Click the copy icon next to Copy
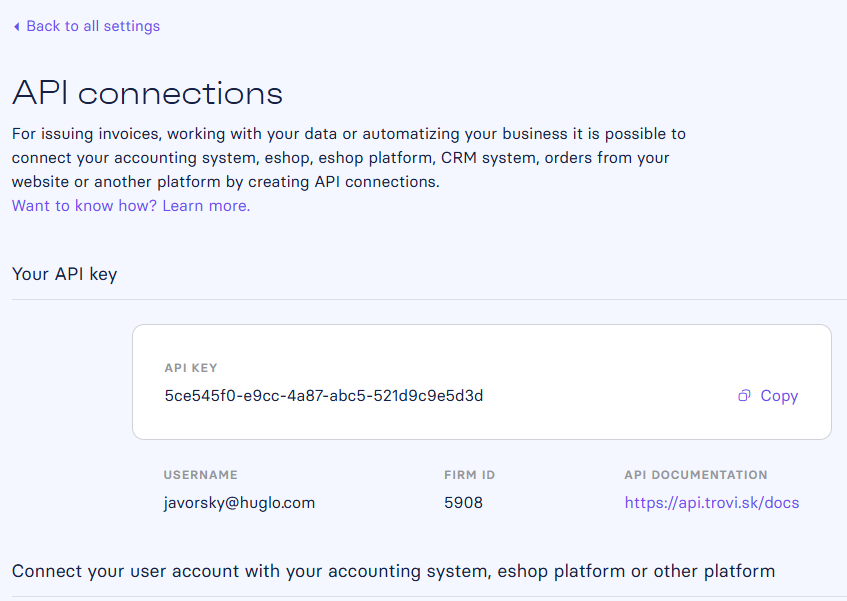Viewport: 847px width, 601px height. click(x=744, y=396)
